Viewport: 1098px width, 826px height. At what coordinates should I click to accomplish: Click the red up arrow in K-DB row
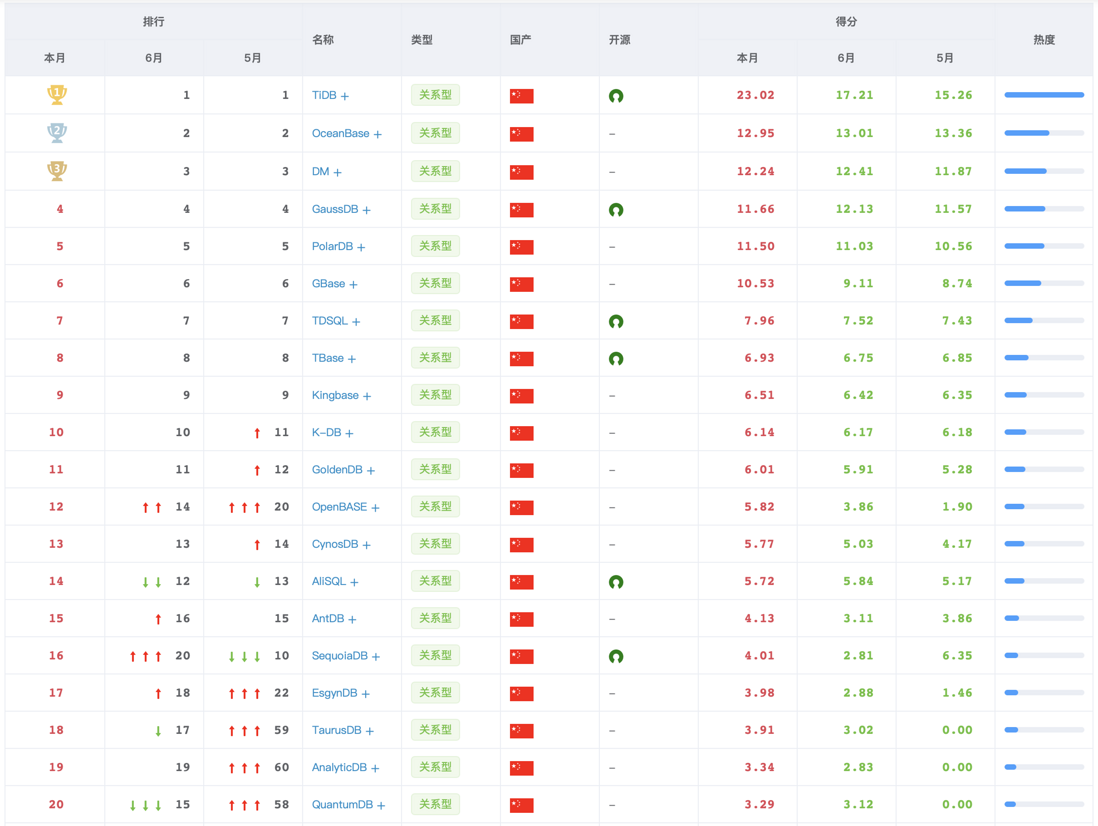(x=257, y=433)
